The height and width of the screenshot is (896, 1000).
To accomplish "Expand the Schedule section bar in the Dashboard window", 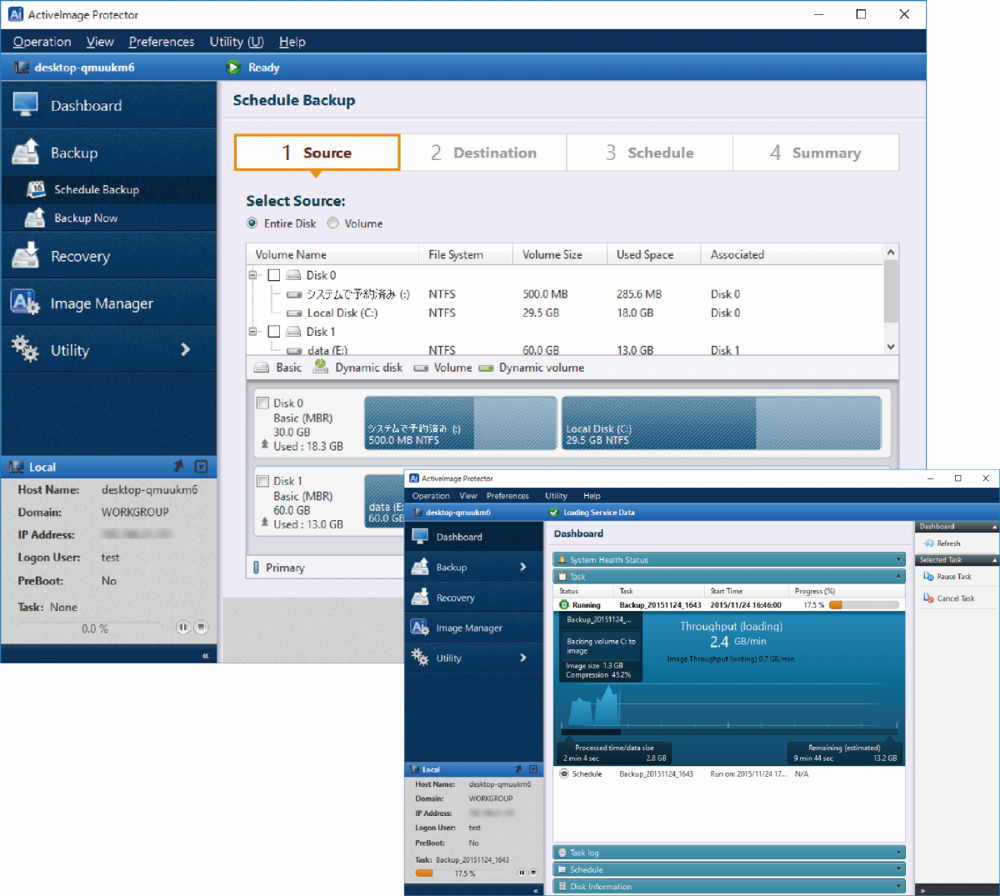I will (729, 869).
